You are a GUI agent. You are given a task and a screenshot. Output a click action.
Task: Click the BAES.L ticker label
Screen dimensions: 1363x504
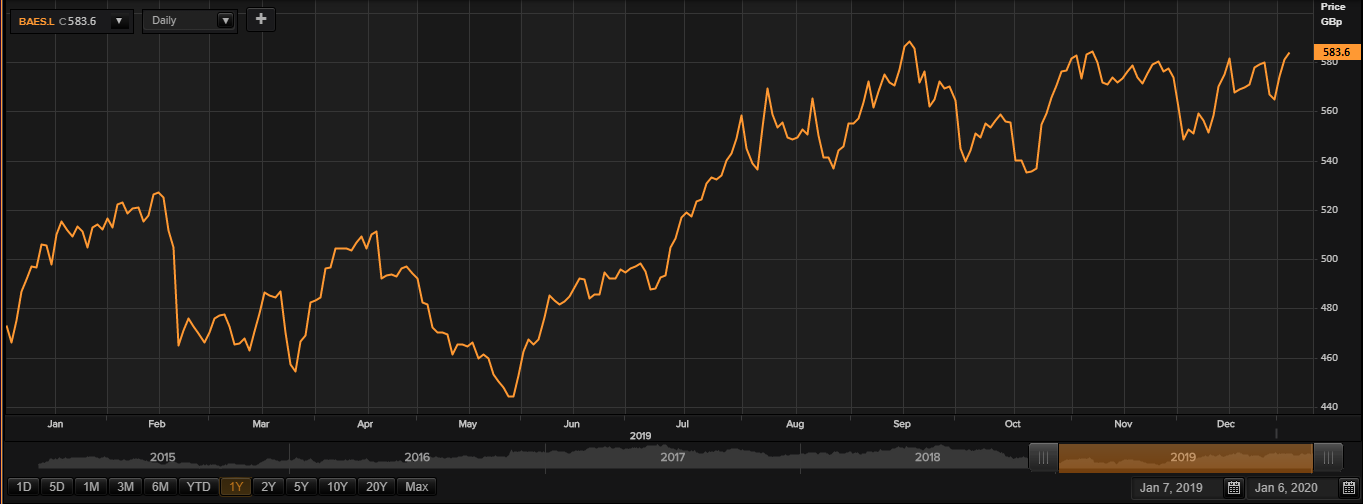[x=37, y=20]
